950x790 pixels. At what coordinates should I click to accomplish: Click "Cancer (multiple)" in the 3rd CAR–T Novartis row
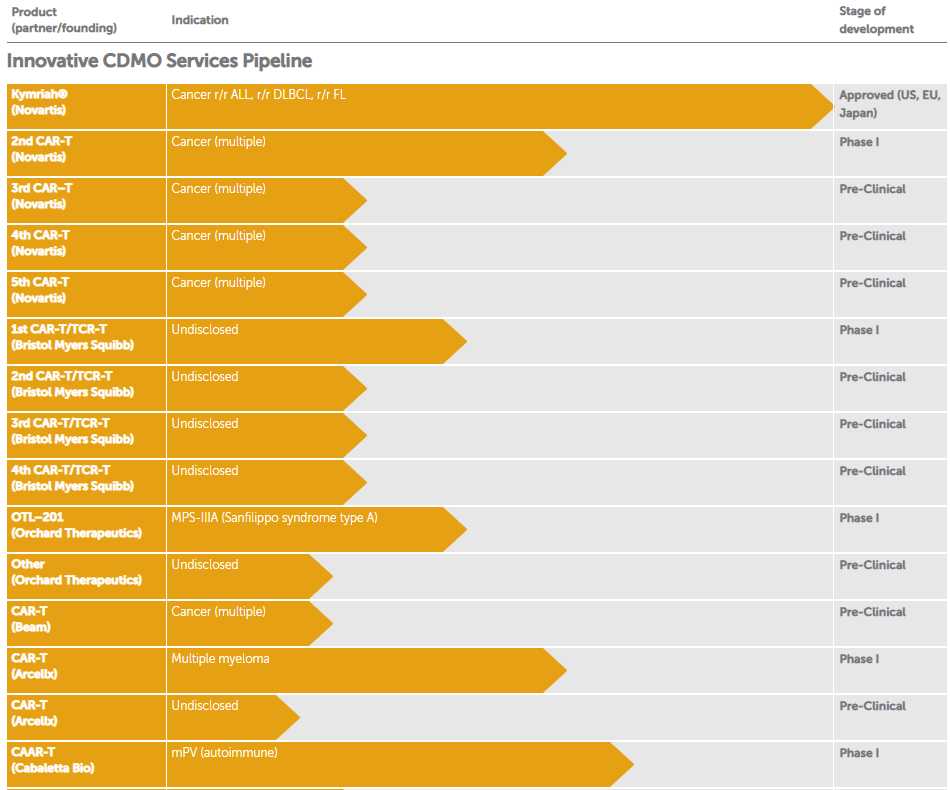tap(219, 188)
